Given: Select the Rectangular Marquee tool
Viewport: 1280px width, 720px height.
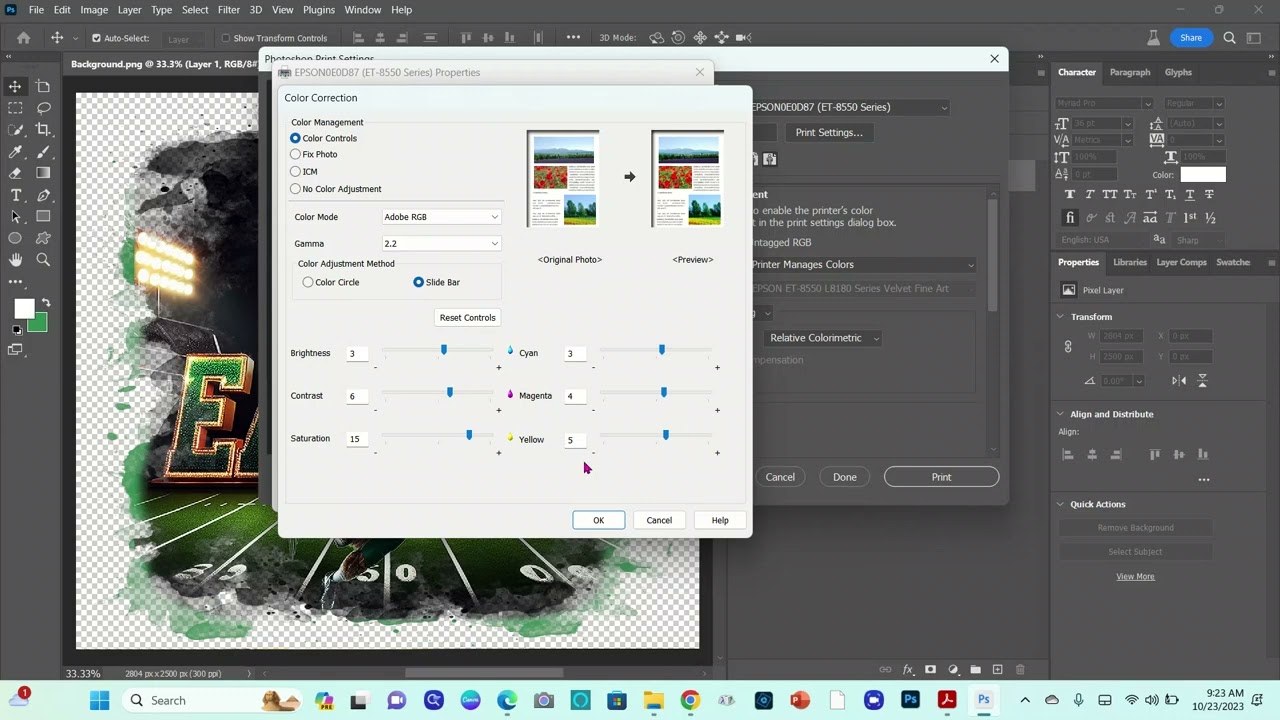Looking at the screenshot, I should pyautogui.click(x=15, y=108).
